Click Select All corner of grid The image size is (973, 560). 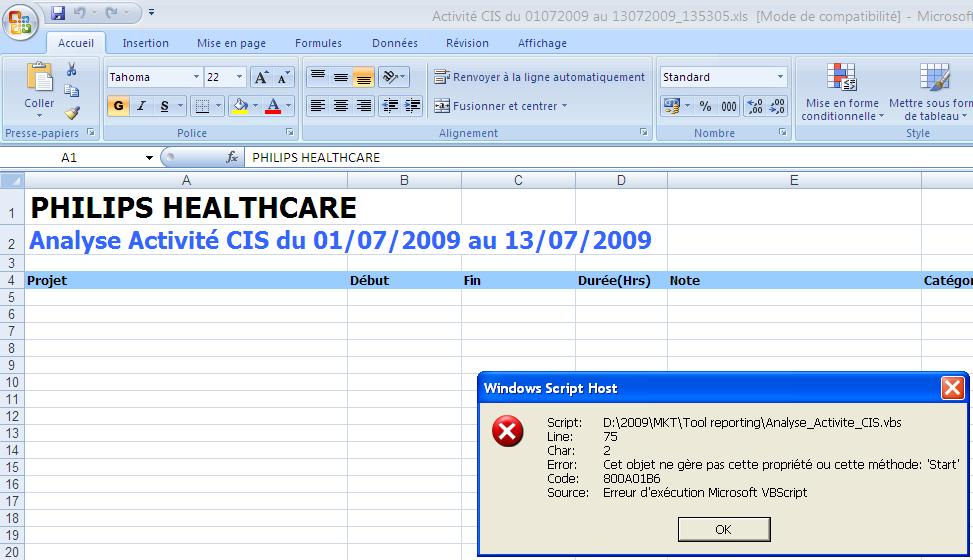pyautogui.click(x=12, y=180)
